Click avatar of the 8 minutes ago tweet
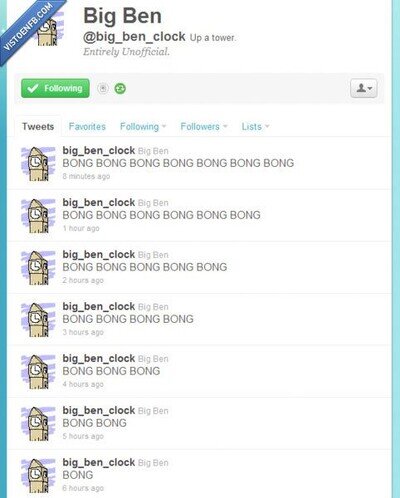The height and width of the screenshot is (498, 400). click(x=38, y=164)
